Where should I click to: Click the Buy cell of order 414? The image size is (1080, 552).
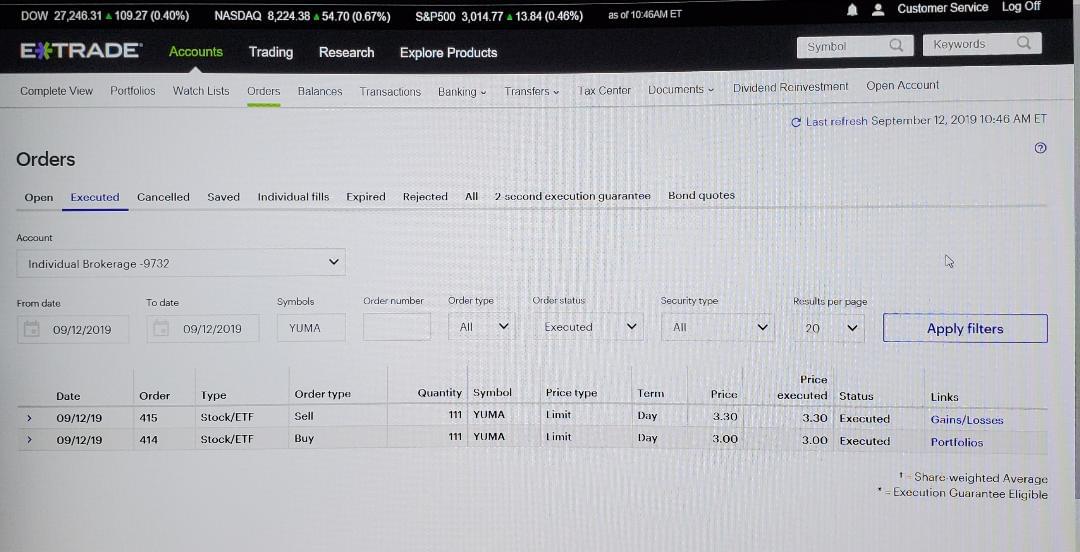point(304,438)
